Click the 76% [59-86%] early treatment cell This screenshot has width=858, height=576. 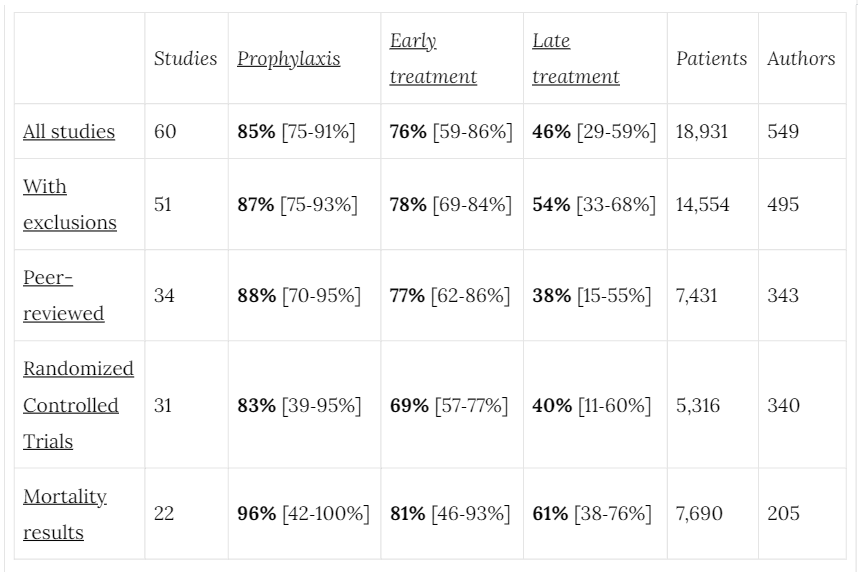click(450, 132)
